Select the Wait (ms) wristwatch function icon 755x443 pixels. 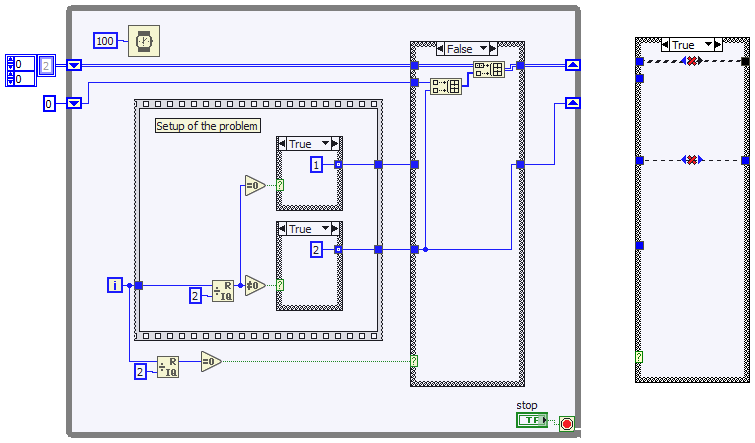click(x=144, y=41)
